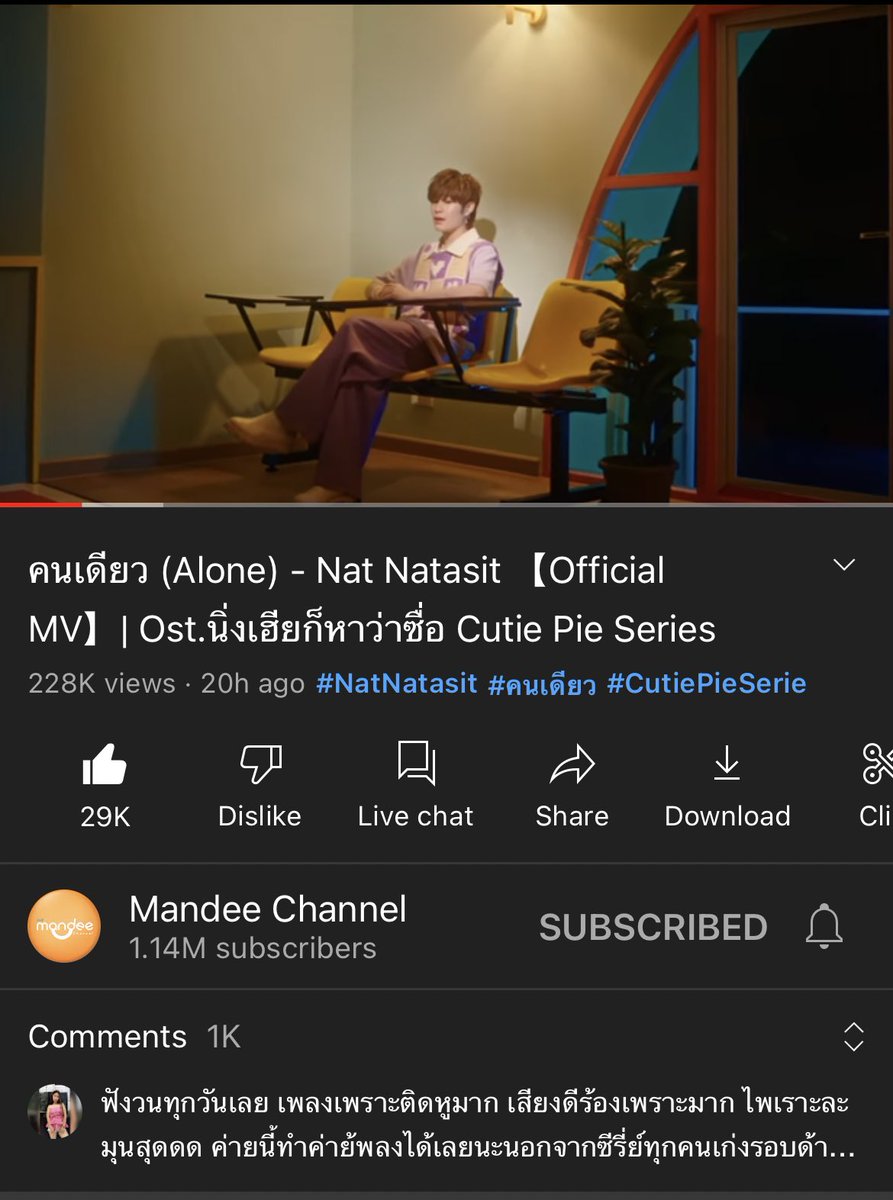Tap the Download arrow icon
This screenshot has height=1200, width=893.
727,765
